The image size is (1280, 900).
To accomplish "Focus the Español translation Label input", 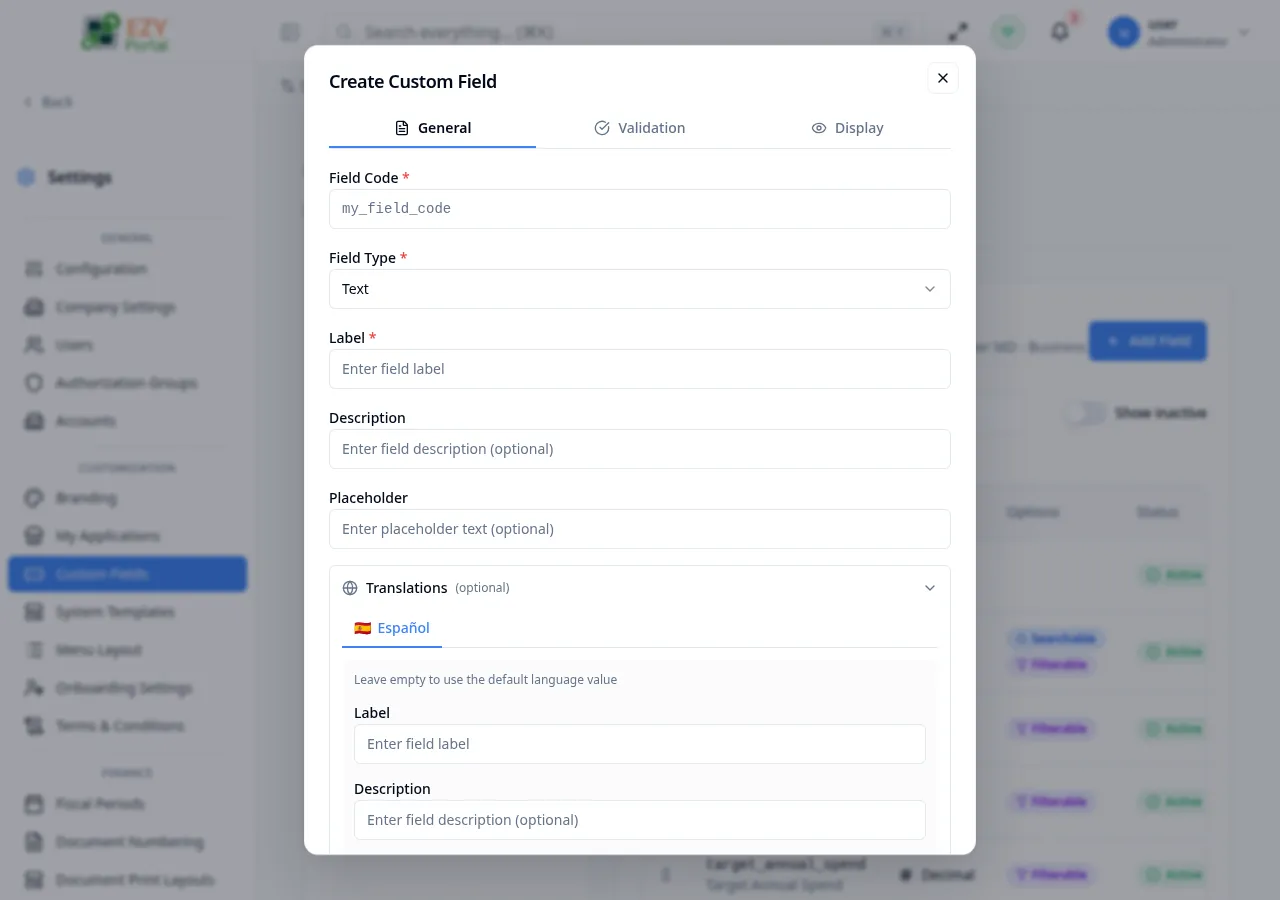I will pos(640,744).
